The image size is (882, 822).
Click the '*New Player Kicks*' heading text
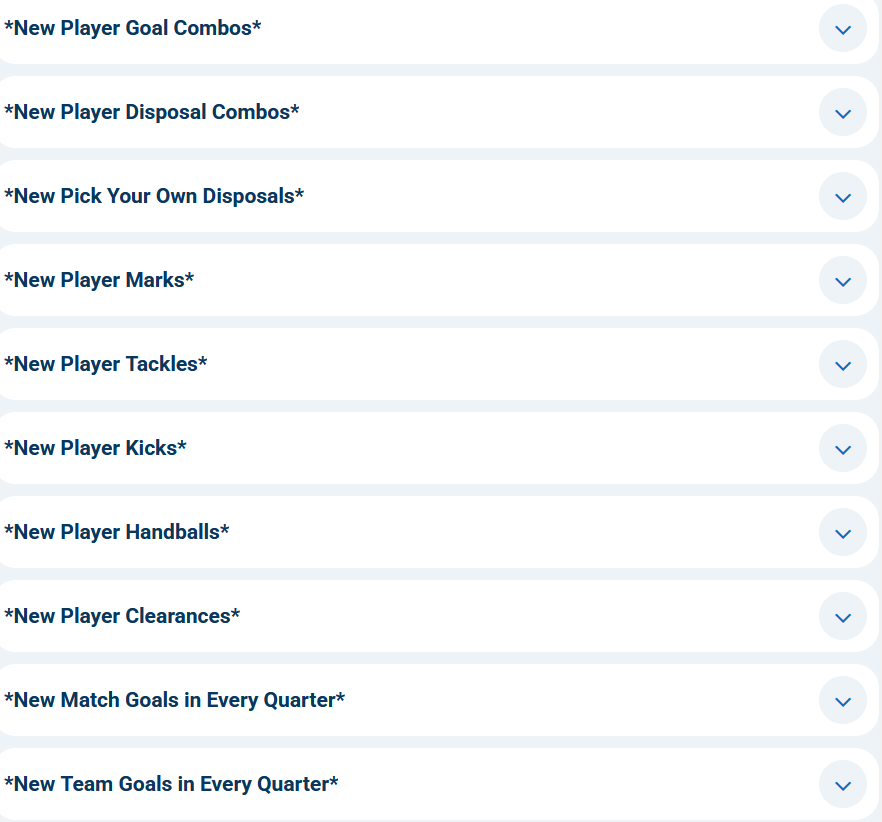pos(95,448)
